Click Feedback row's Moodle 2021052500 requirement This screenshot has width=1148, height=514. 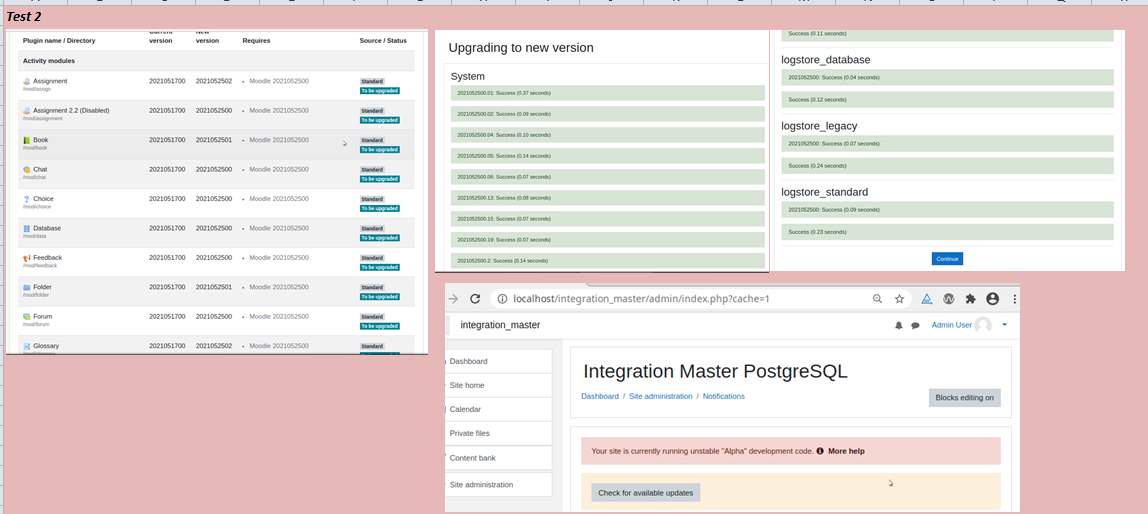point(279,258)
